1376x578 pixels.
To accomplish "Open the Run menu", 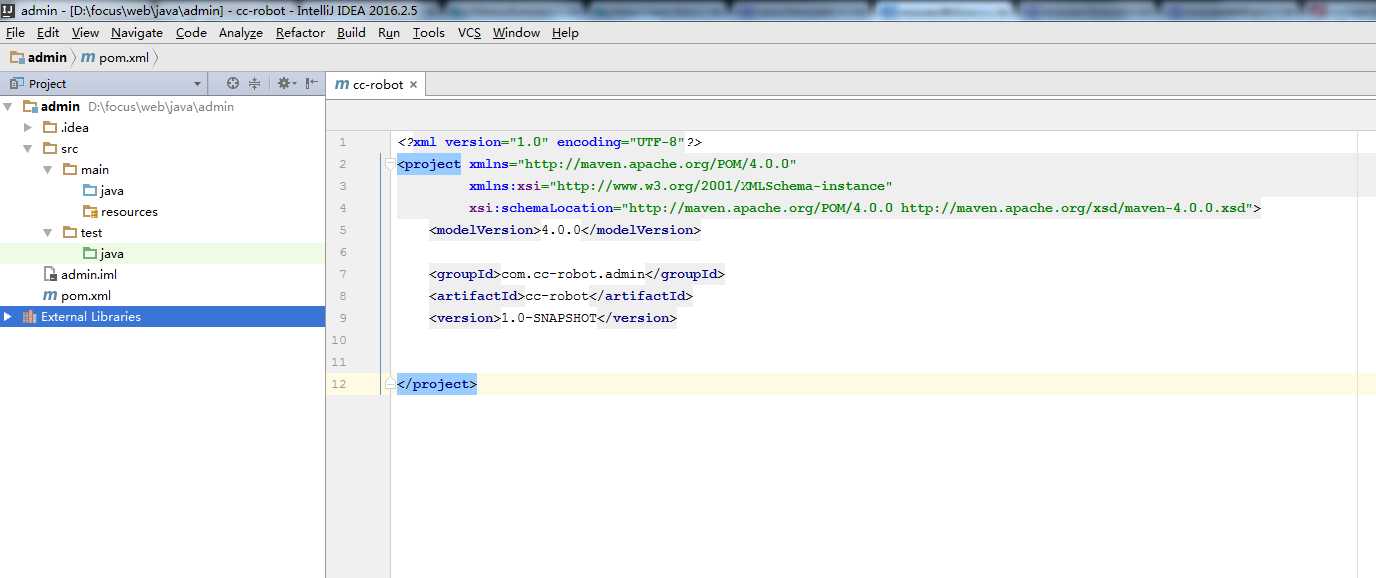I will coord(389,32).
